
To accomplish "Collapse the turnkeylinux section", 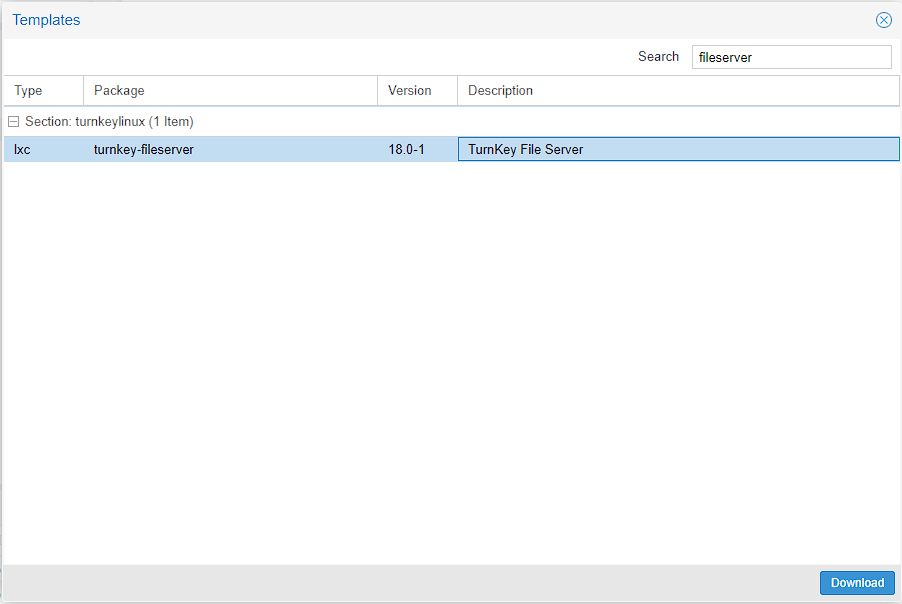I will (14, 122).
